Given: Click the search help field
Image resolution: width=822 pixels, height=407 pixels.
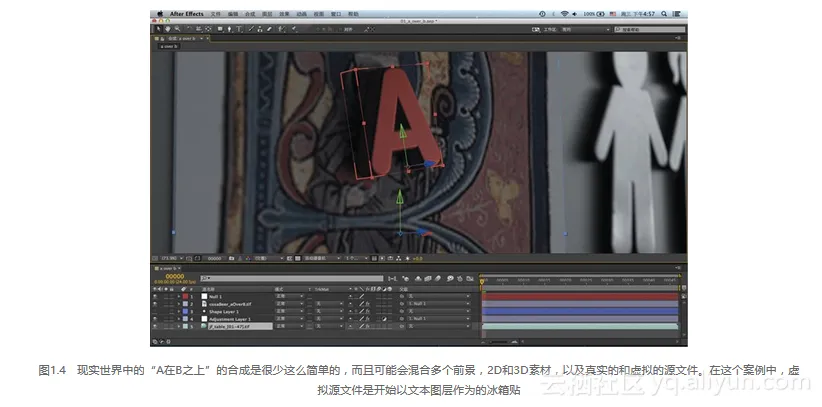Looking at the screenshot, I should (650, 30).
